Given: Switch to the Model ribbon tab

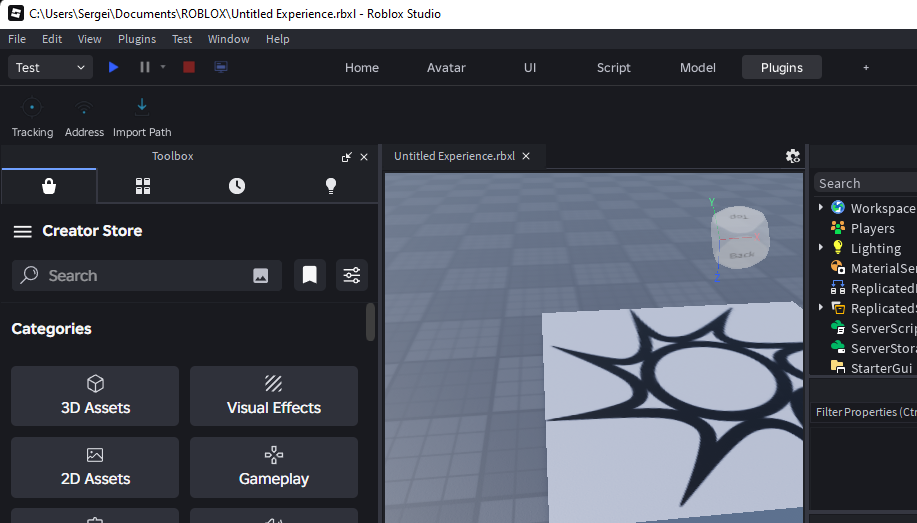Looking at the screenshot, I should point(698,67).
